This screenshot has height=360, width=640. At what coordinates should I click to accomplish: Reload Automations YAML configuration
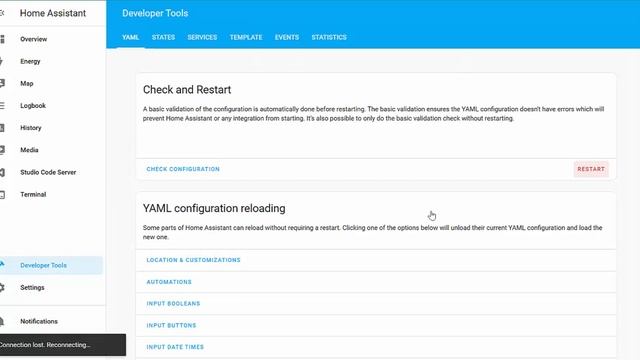tap(169, 282)
